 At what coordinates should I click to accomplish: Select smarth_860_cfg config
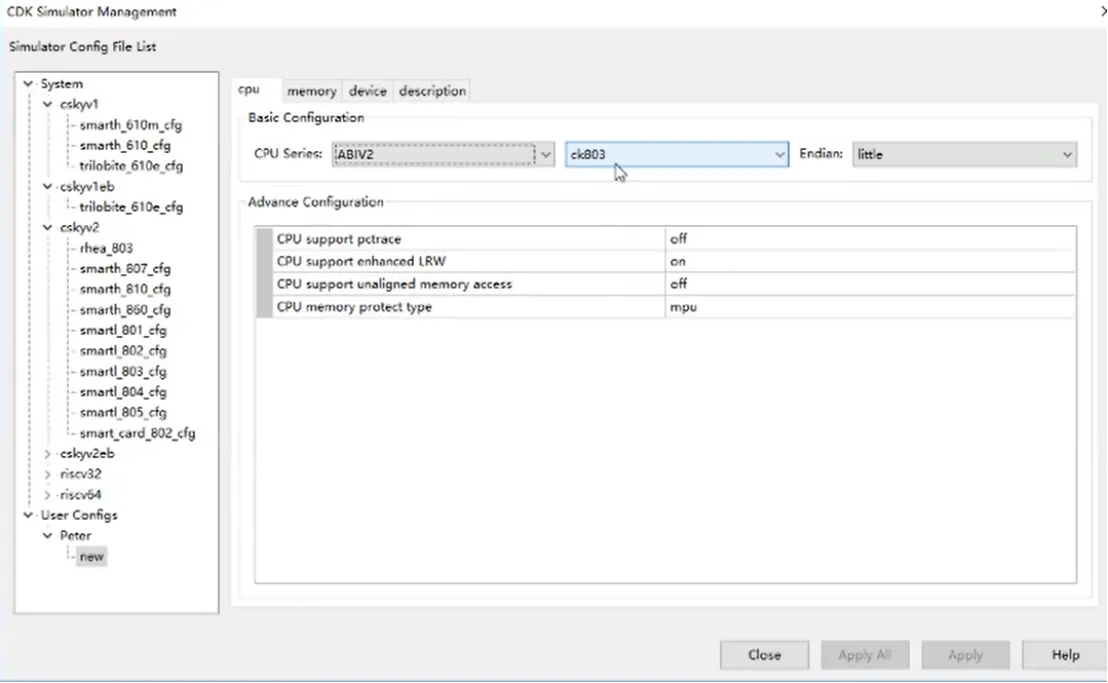click(125, 310)
